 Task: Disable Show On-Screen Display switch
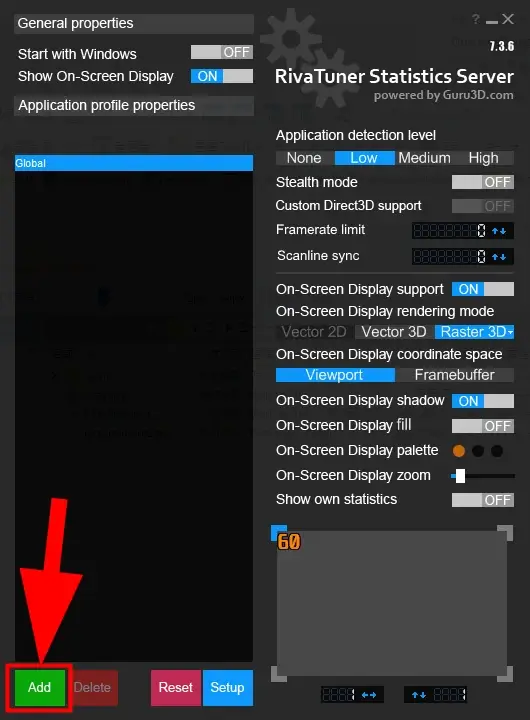[222, 76]
